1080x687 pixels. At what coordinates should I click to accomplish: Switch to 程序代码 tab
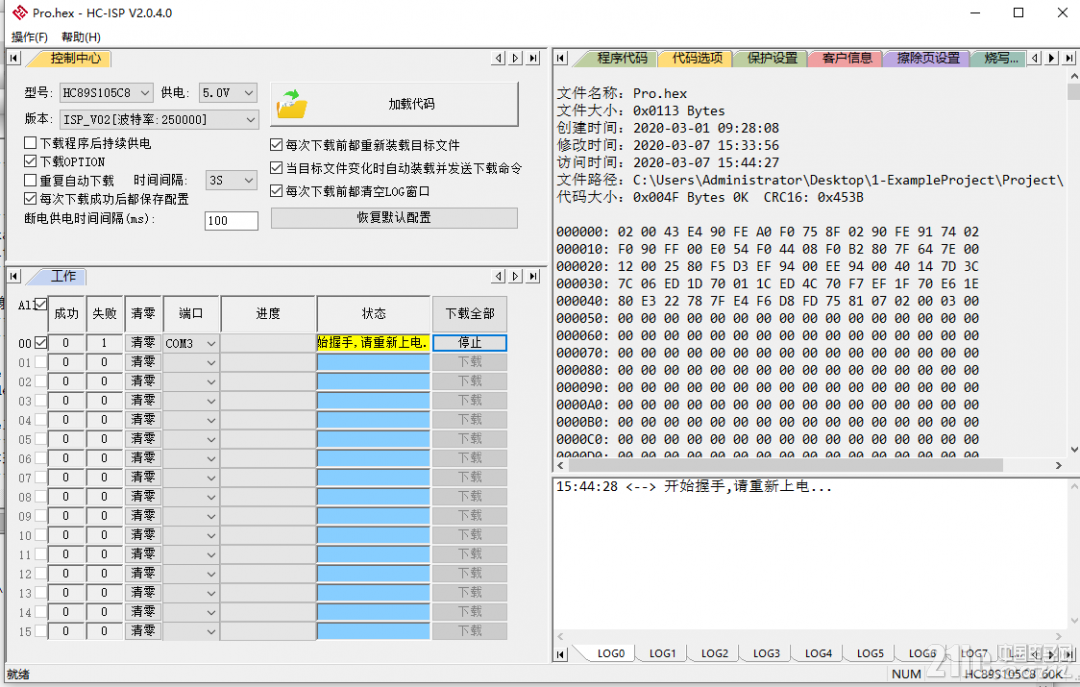[x=621, y=59]
